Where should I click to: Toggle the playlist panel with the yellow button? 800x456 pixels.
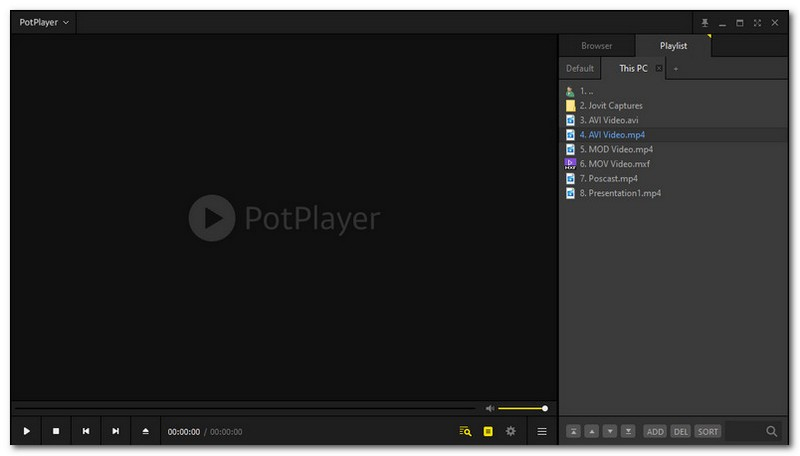[488, 431]
